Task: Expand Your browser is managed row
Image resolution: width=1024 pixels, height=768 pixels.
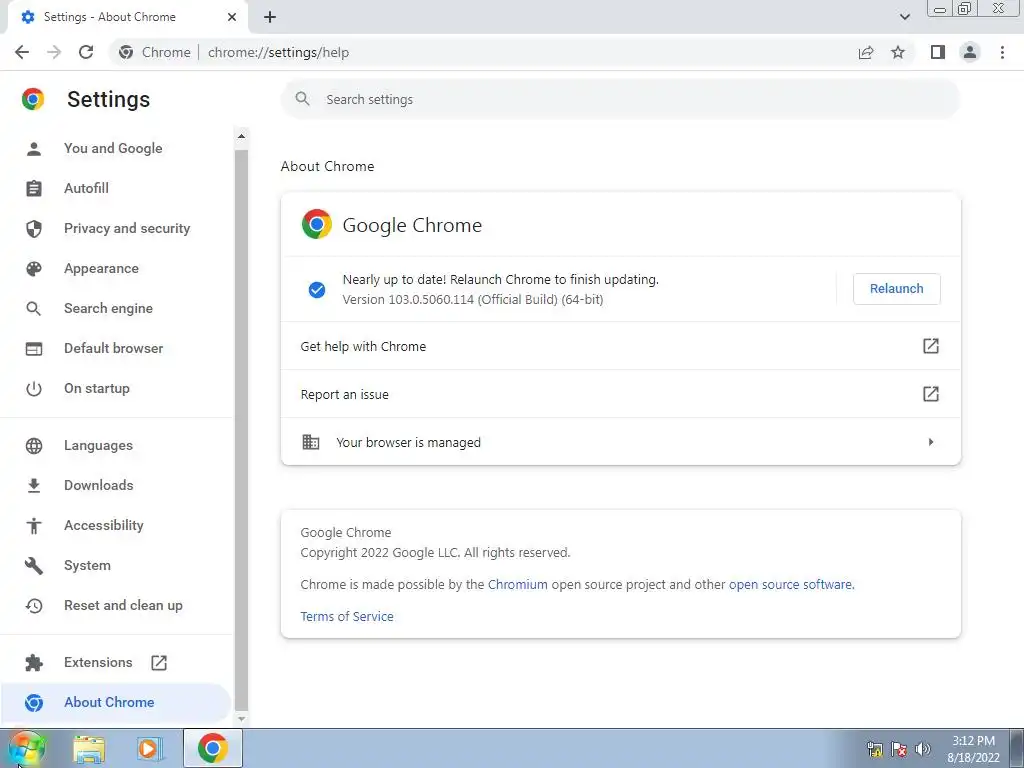Action: tap(620, 442)
